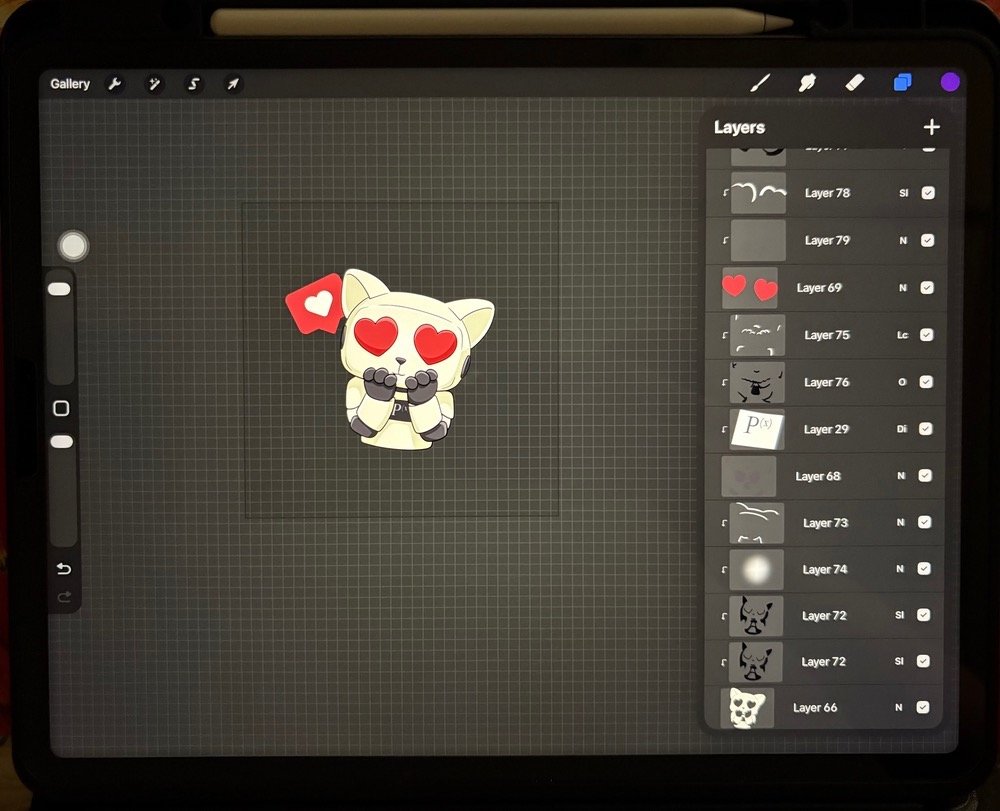The image size is (1000, 811).
Task: Open the Actions wrench menu
Action: point(115,84)
